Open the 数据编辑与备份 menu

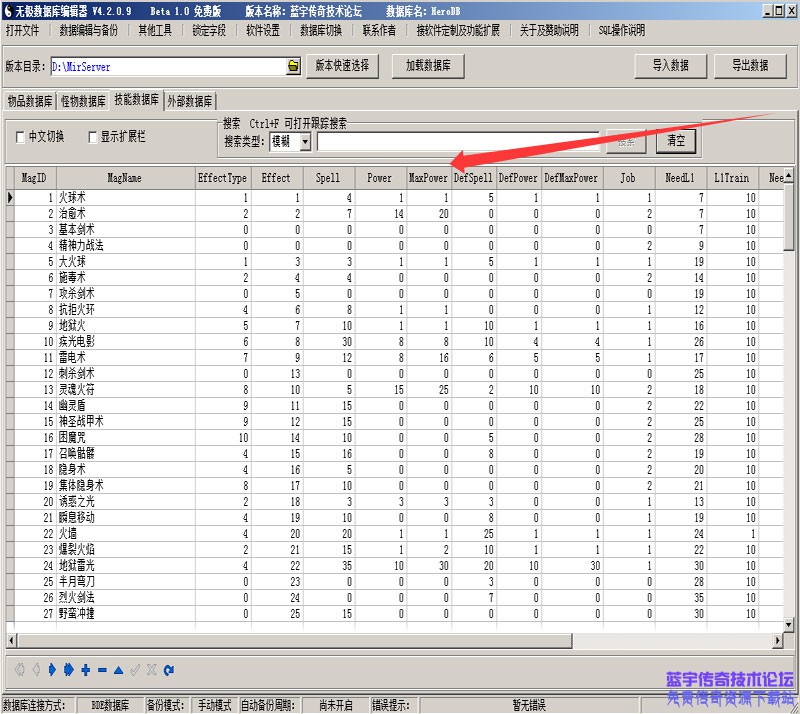(88, 30)
